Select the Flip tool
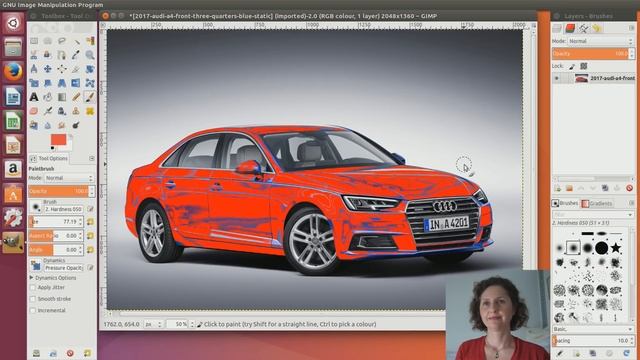Screen dimensions: 640x360 click(x=76, y=83)
